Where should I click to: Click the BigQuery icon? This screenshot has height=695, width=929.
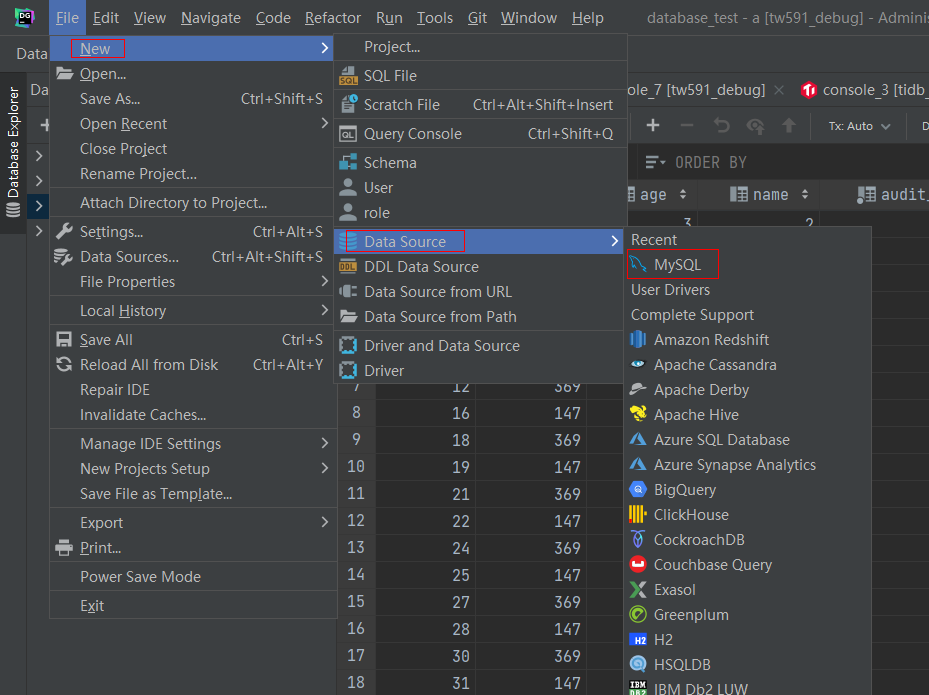(x=638, y=489)
